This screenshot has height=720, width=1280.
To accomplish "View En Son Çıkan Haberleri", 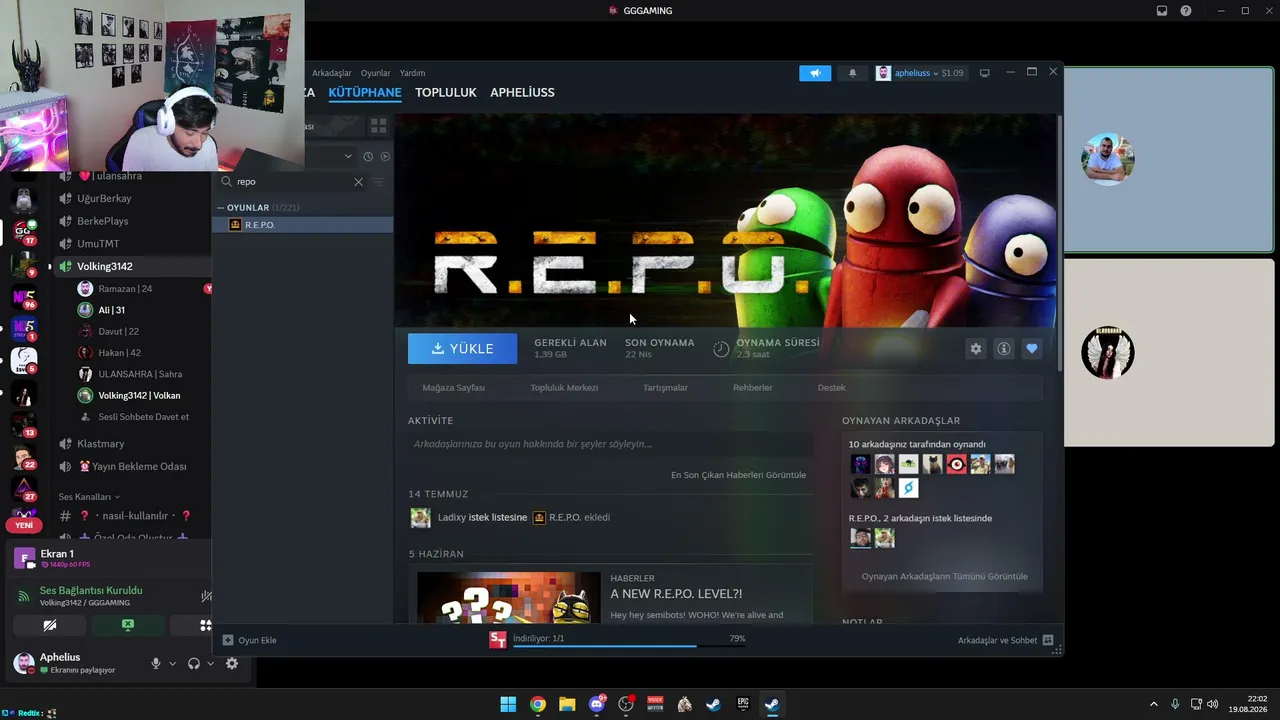I will 738,475.
